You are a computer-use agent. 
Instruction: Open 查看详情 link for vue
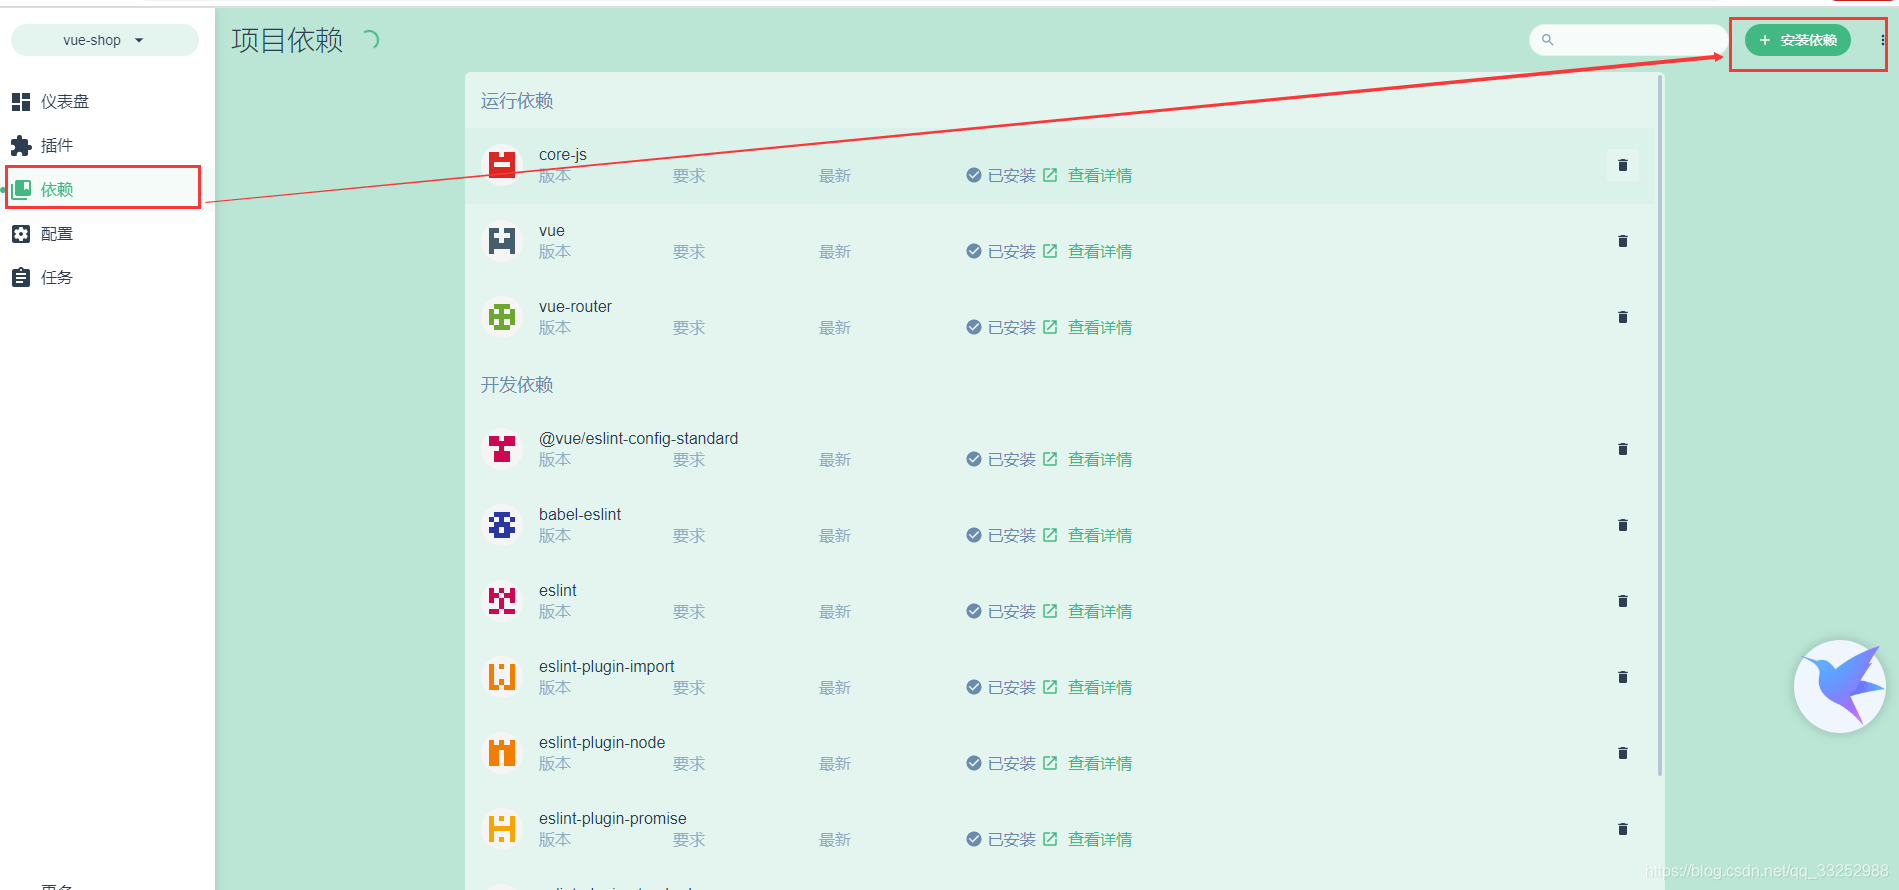pyautogui.click(x=1088, y=252)
